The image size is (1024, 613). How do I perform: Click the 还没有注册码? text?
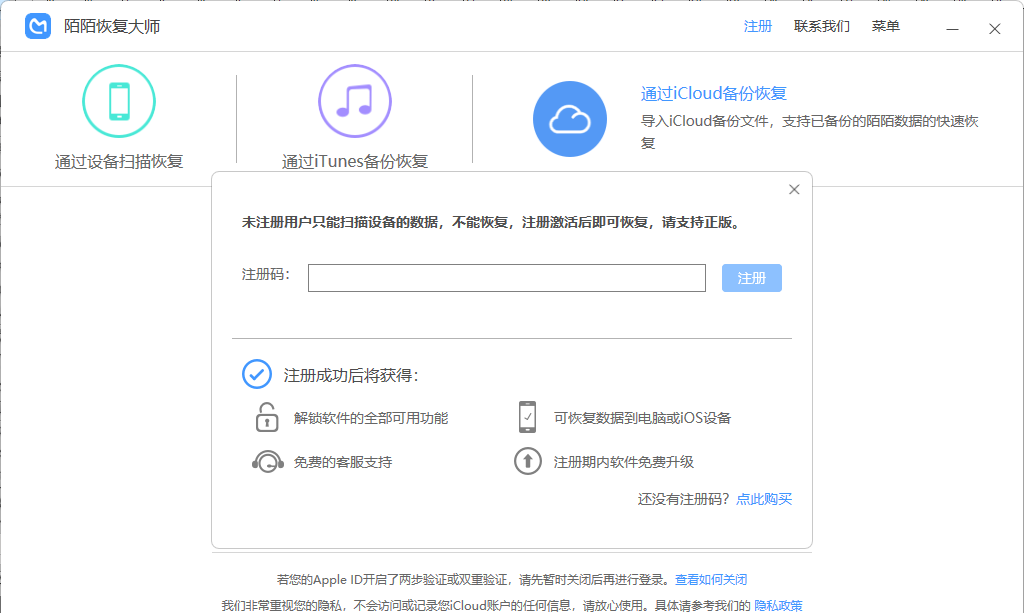684,499
